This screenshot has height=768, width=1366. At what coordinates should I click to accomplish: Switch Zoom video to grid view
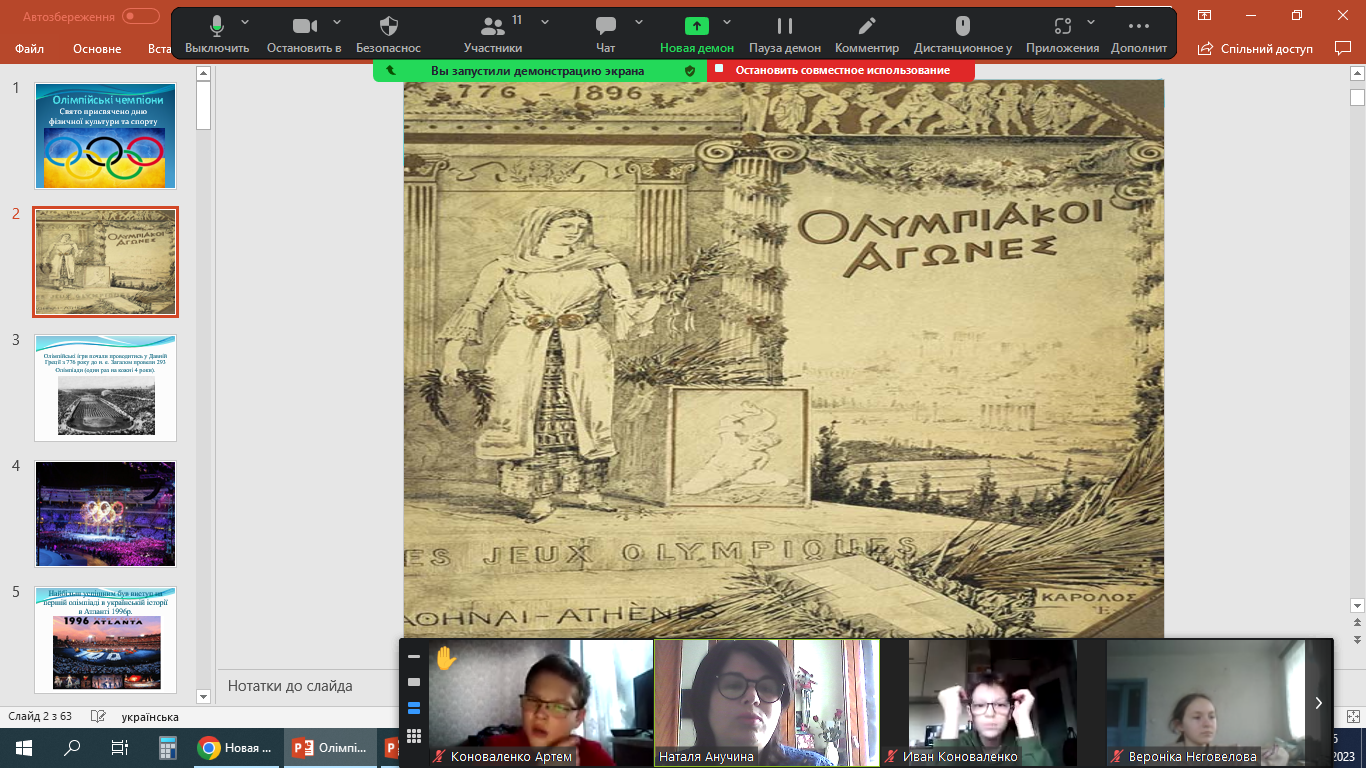(414, 735)
